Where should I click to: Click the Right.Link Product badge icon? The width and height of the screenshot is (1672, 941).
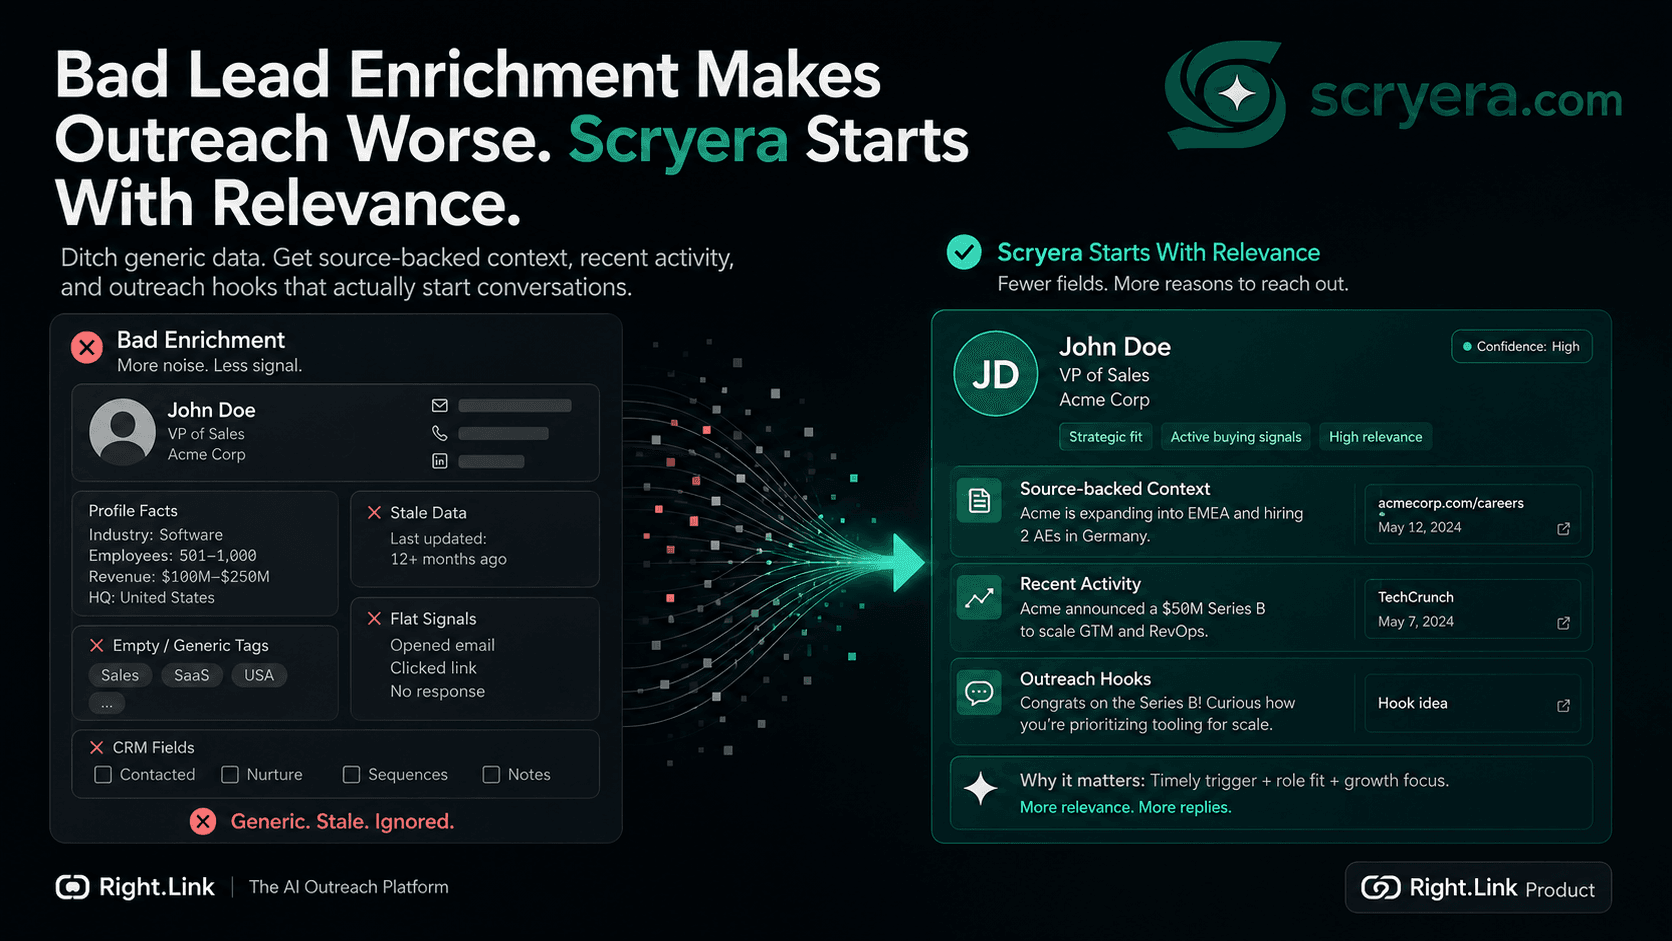pyautogui.click(x=1381, y=888)
